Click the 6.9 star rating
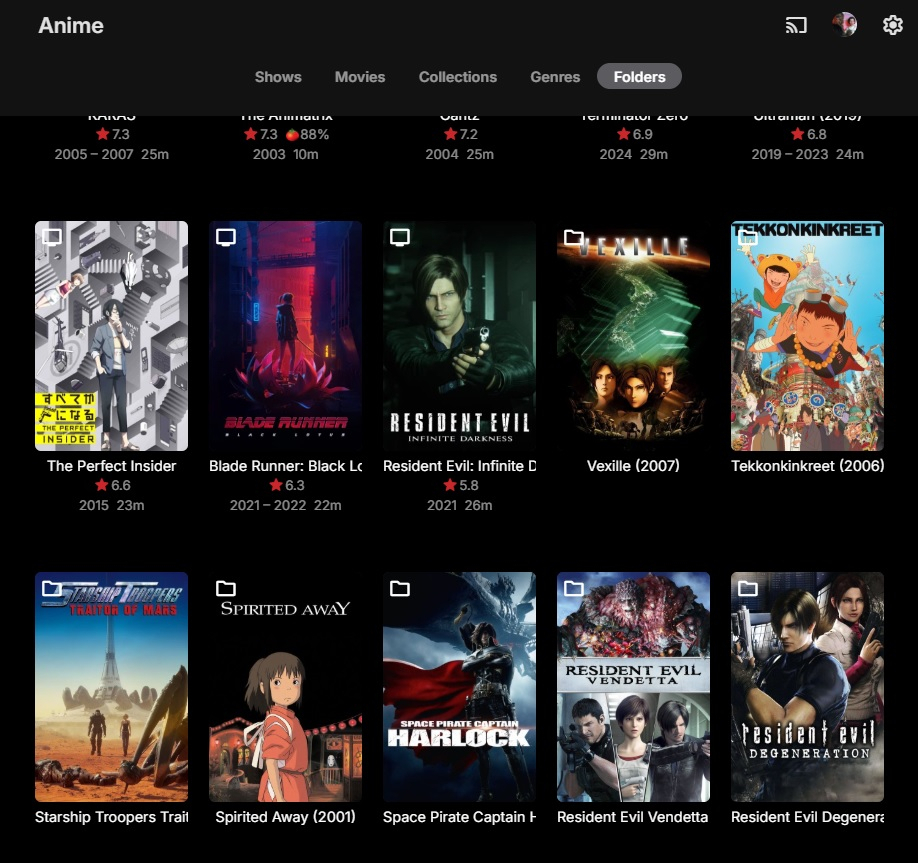This screenshot has height=863, width=918. click(x=635, y=135)
